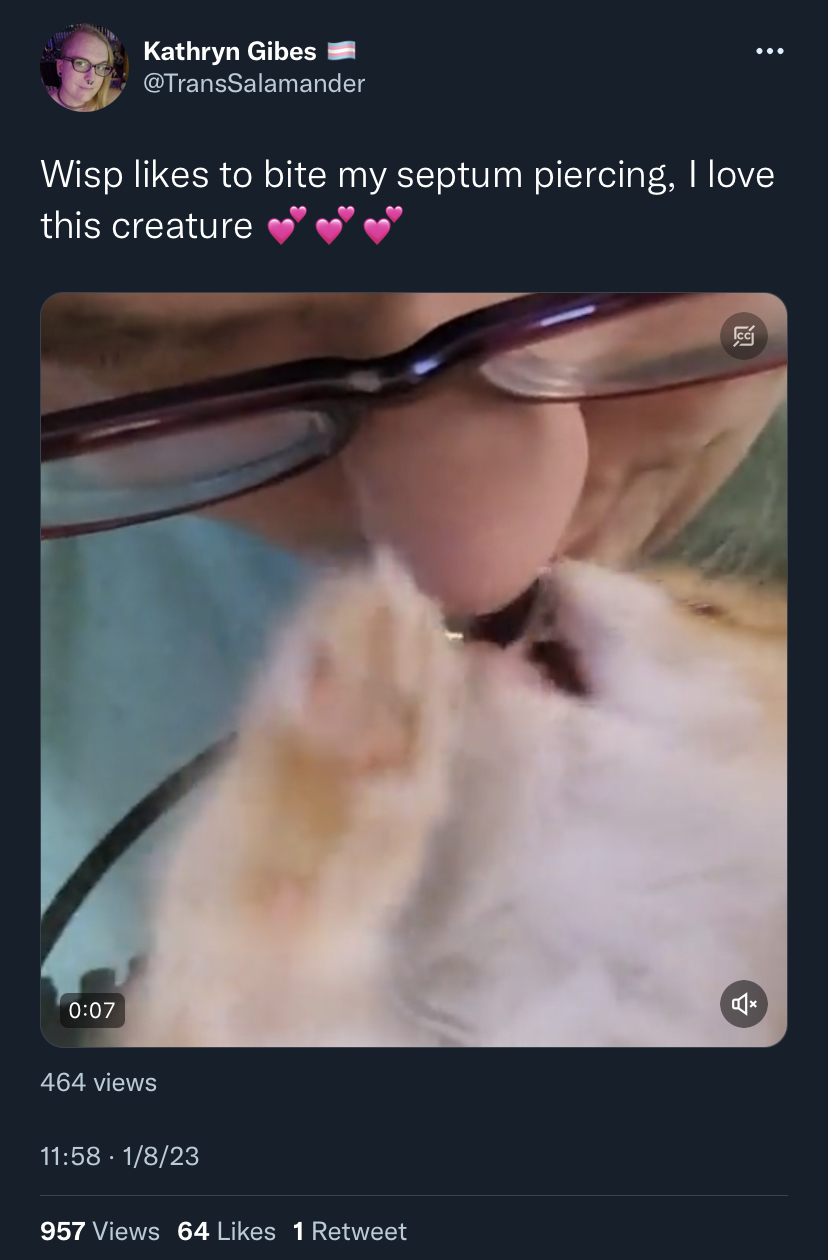Click the first sparkling hearts emoji
The image size is (828, 1260).
(287, 225)
